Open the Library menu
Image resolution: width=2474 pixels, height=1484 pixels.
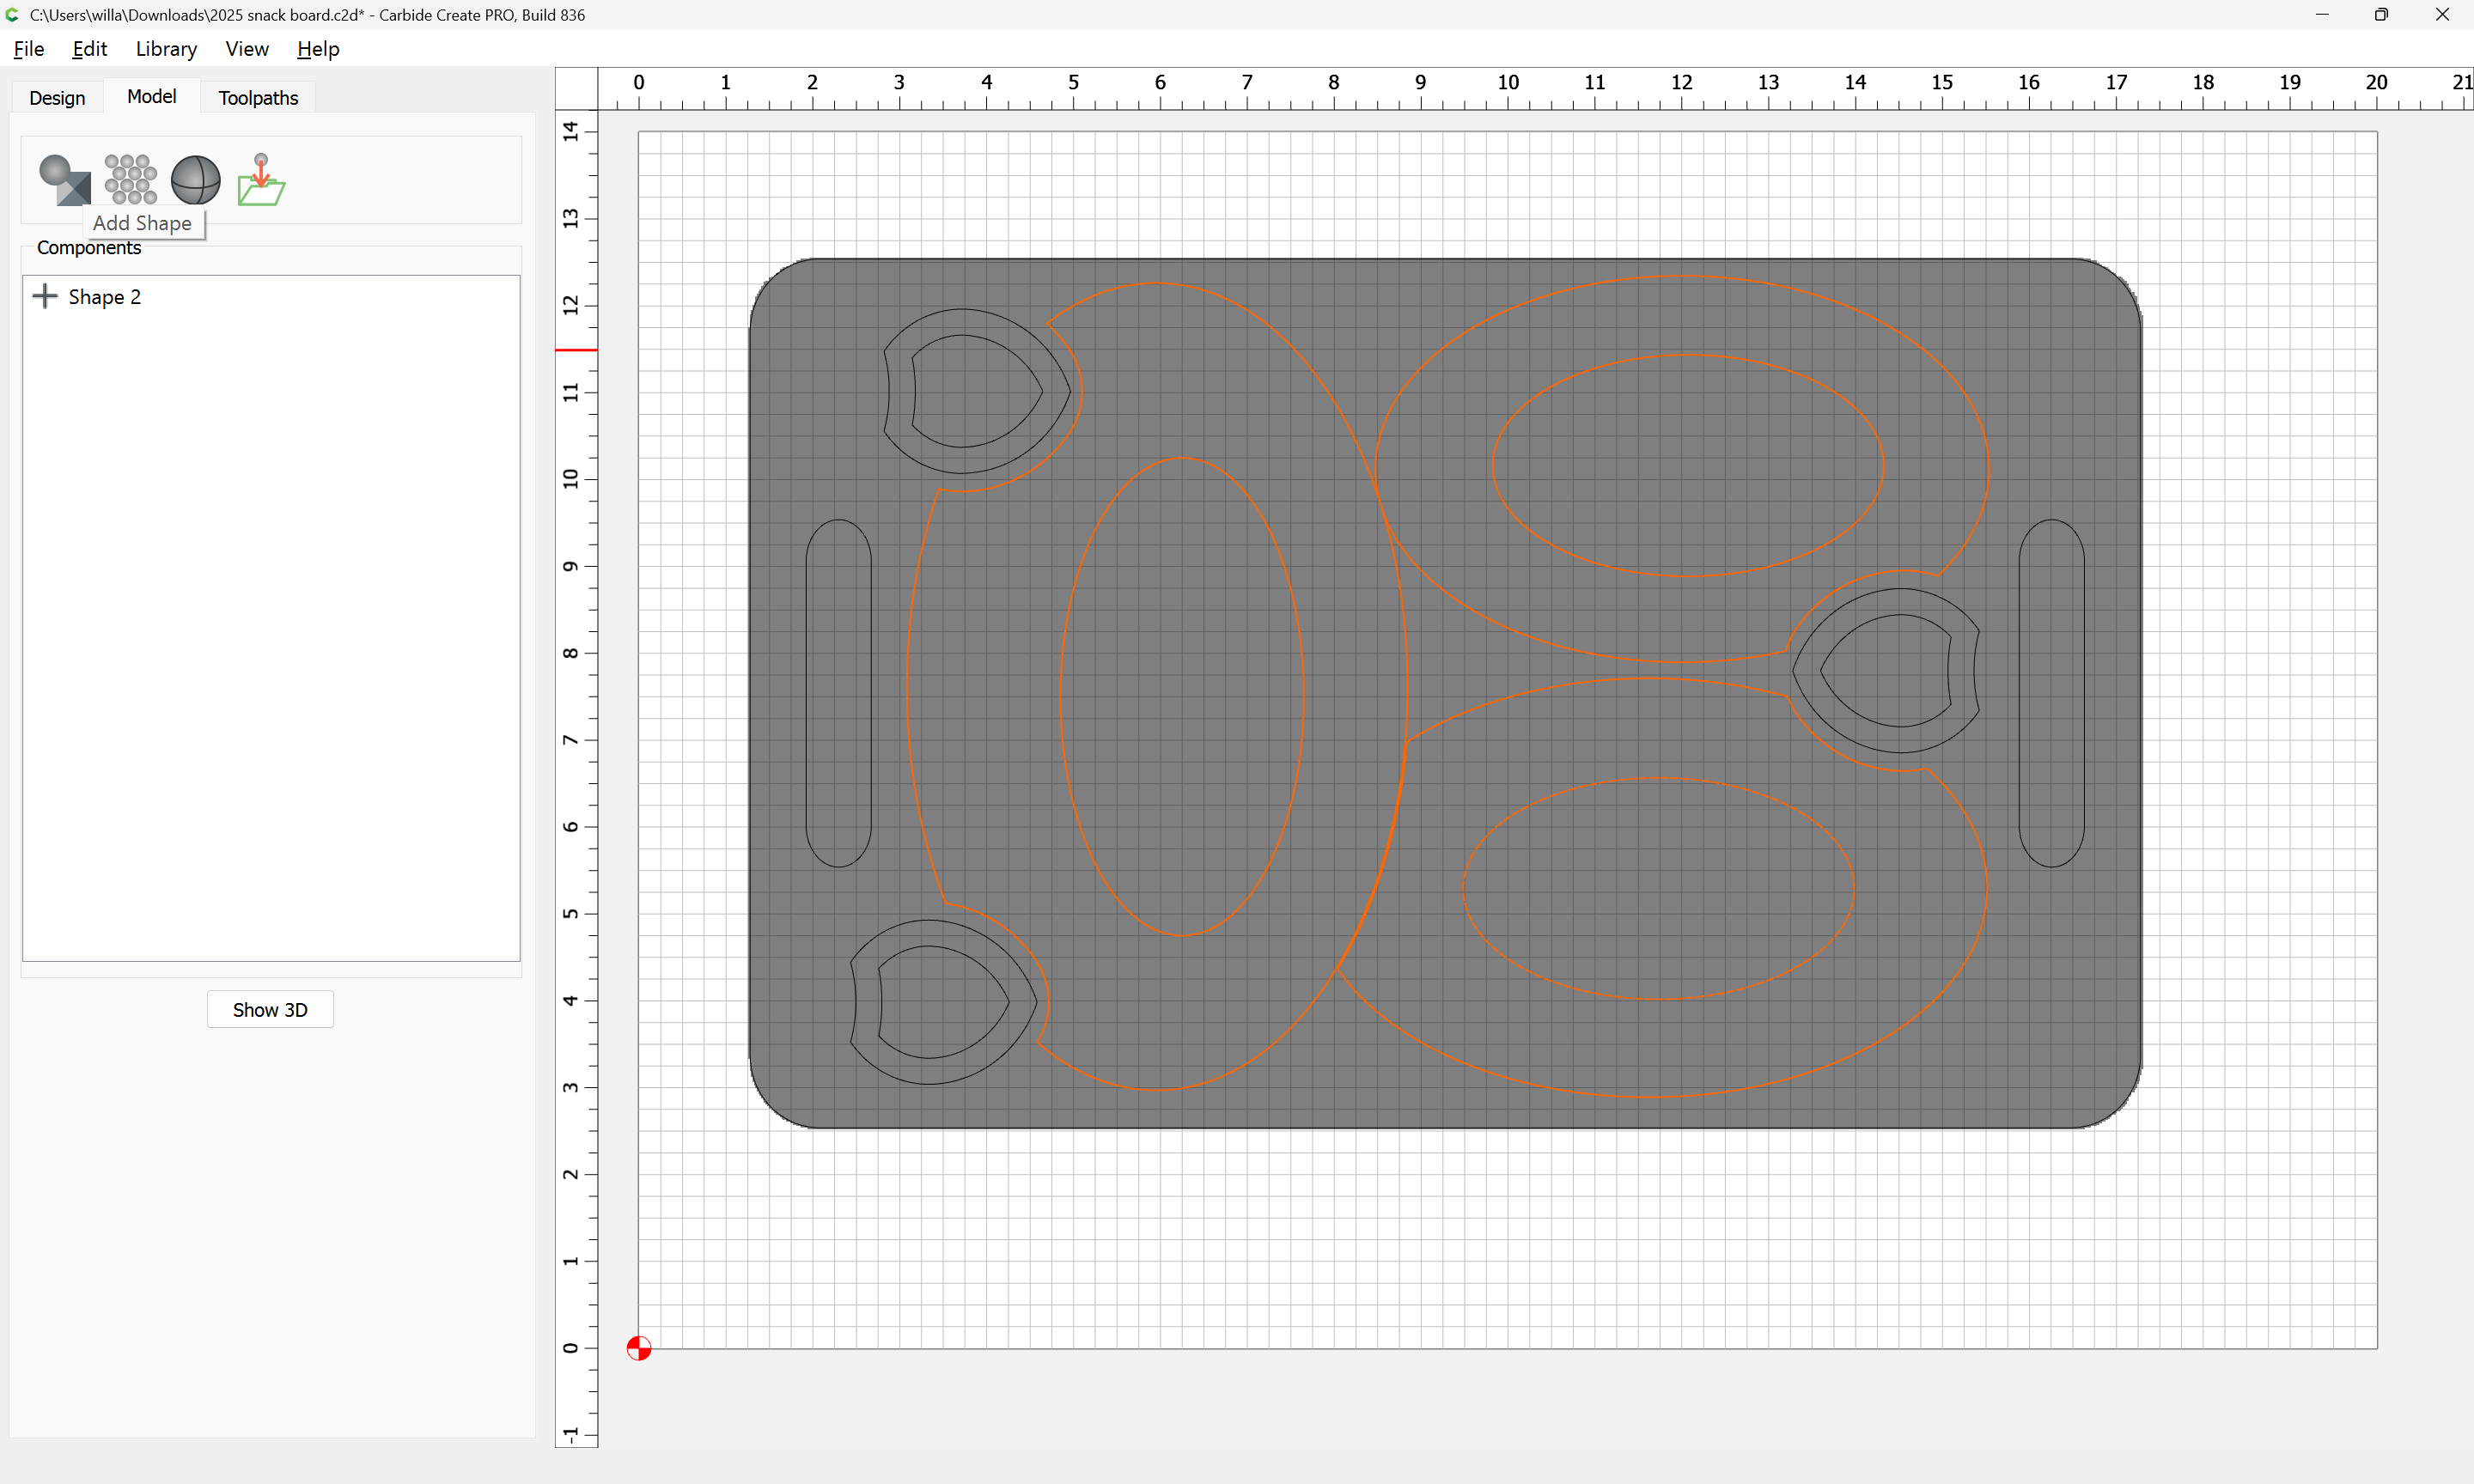[x=166, y=49]
